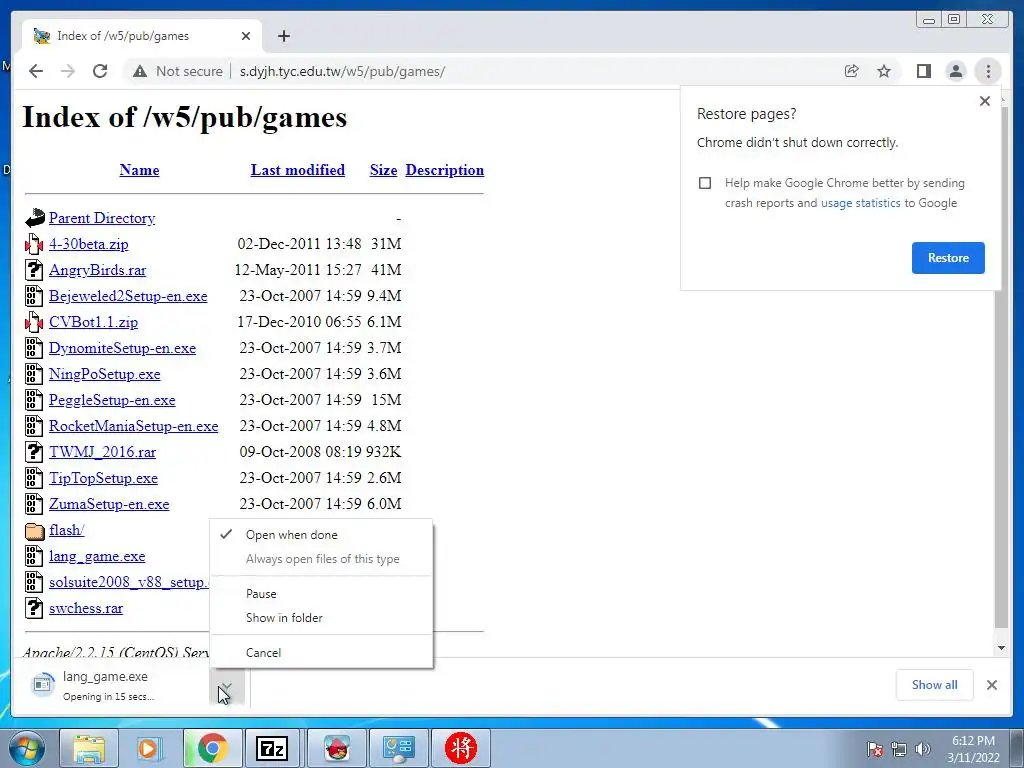Viewport: 1024px width, 768px height.
Task: Open 7-Zip from taskbar
Action: coord(272,748)
